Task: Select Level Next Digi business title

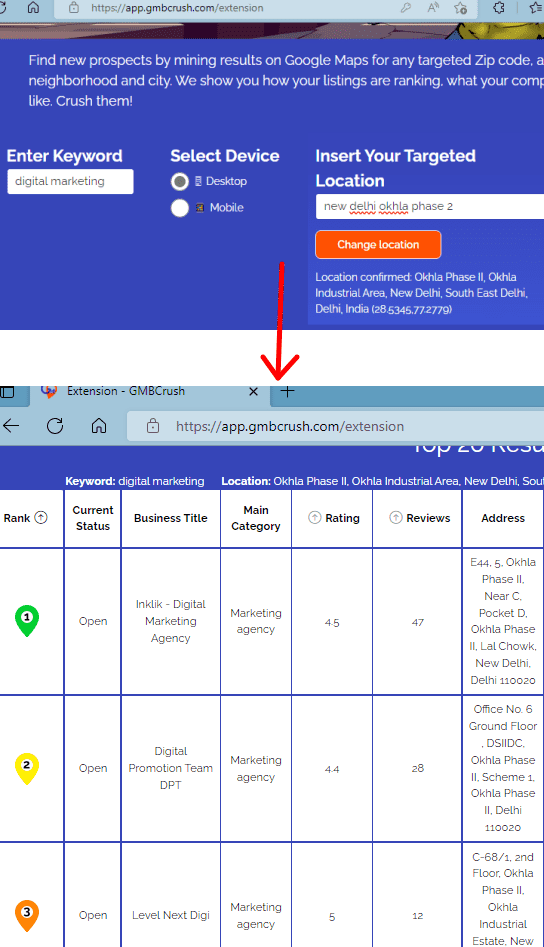Action: (171, 915)
